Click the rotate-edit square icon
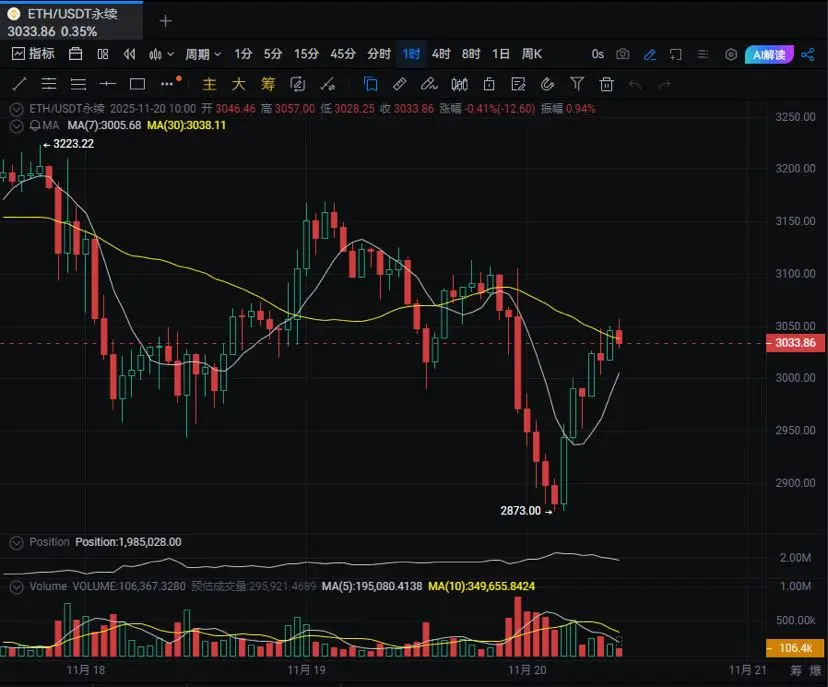828x687 pixels. pos(298,84)
